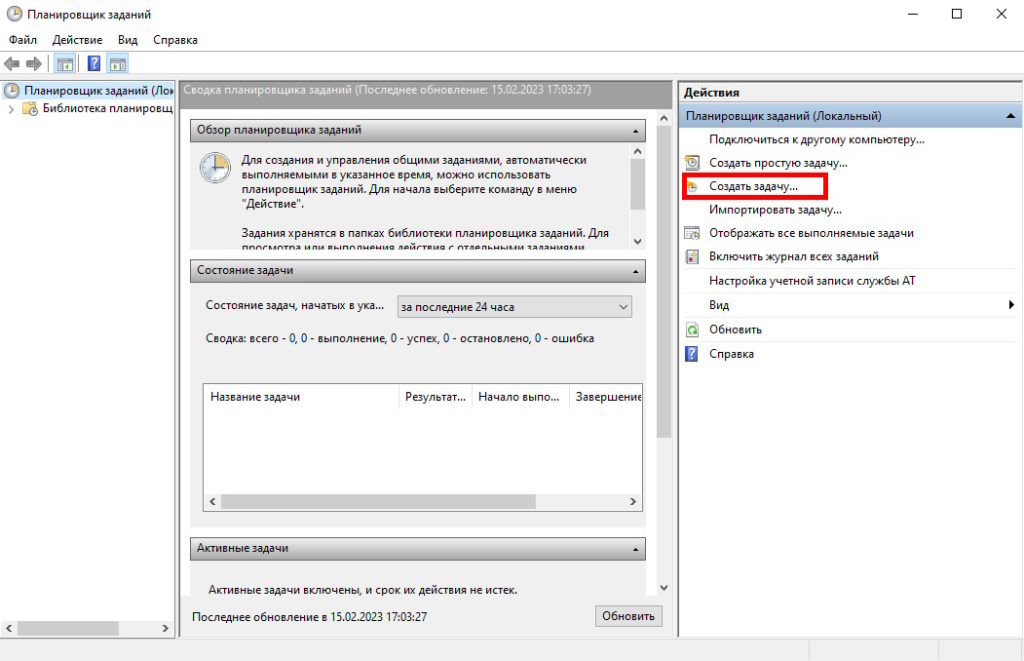Collapse the 'Состояние задачи' section
This screenshot has width=1024, height=661.
point(634,271)
